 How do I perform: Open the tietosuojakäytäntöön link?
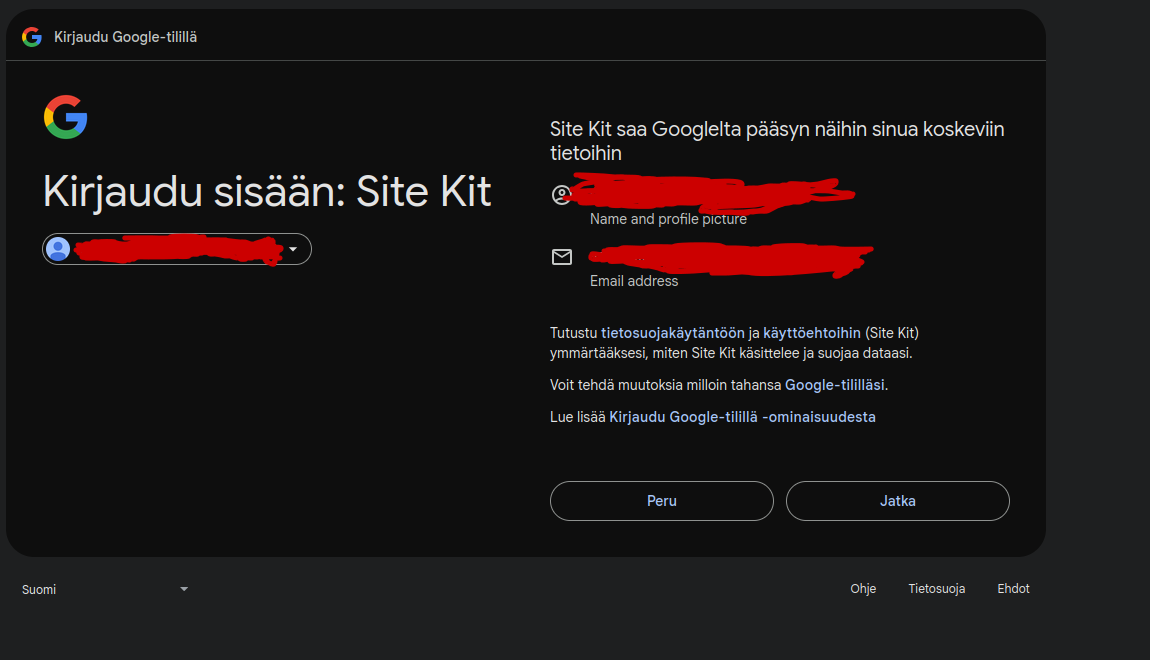(x=673, y=333)
